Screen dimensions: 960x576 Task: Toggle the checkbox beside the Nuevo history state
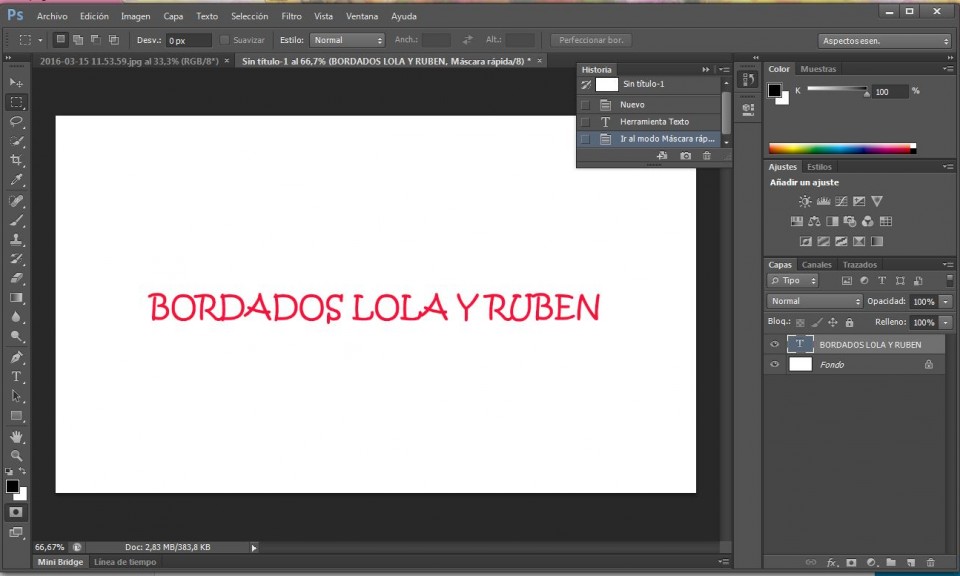coord(585,105)
